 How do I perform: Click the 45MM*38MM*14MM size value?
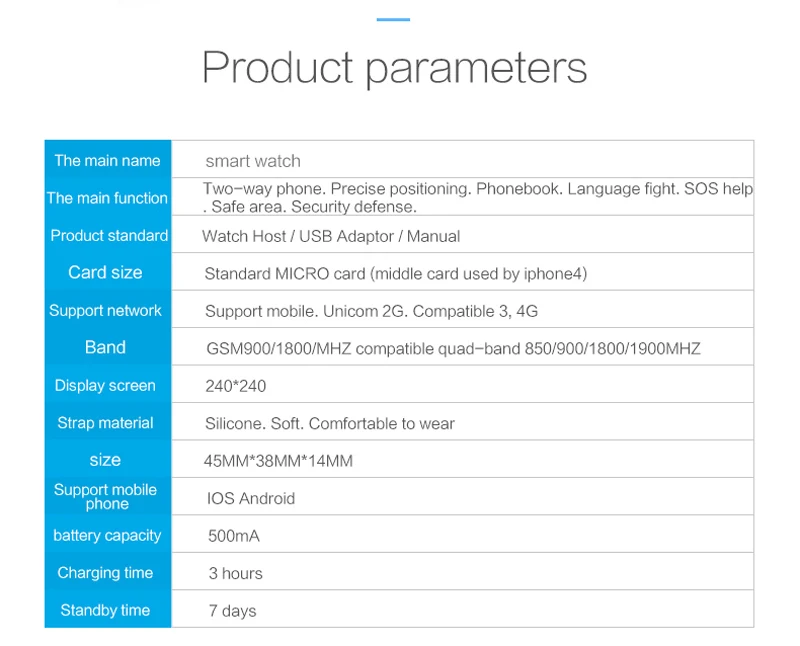(278, 461)
